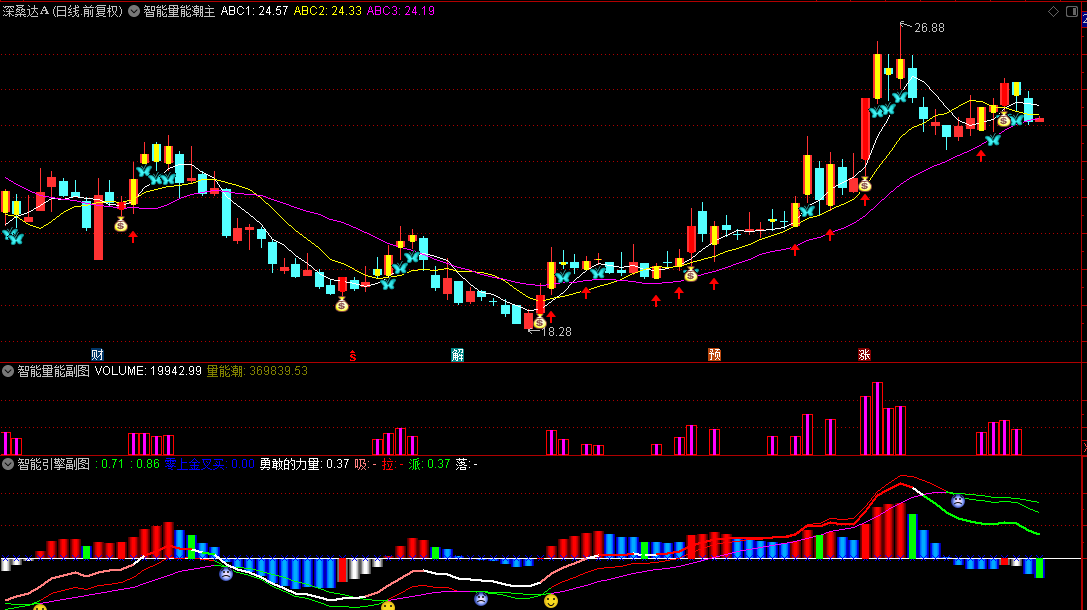Click the money bag below the 18.28 low
This screenshot has height=610, width=1087.
pyautogui.click(x=539, y=321)
